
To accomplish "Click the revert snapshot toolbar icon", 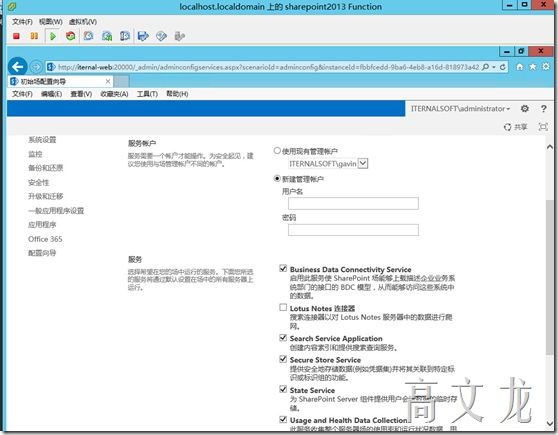I will tap(107, 36).
